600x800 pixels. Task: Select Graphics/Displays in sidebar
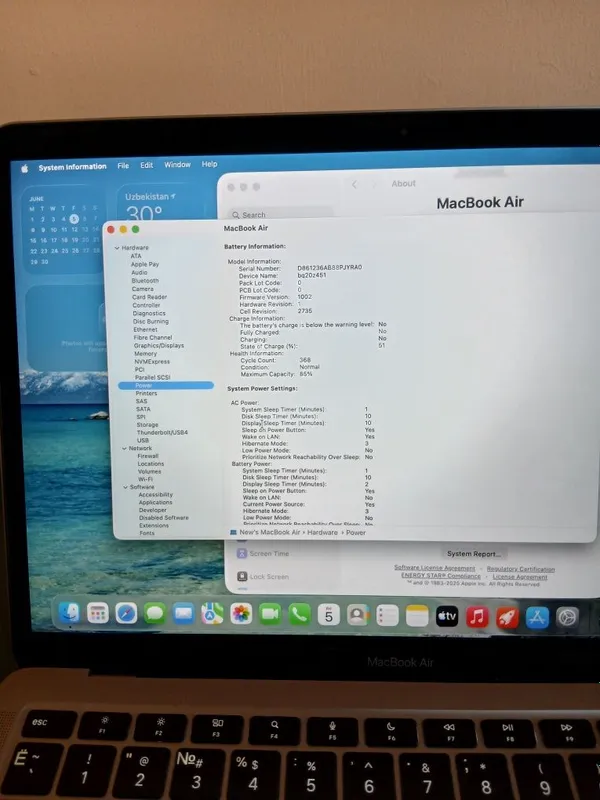tap(159, 345)
